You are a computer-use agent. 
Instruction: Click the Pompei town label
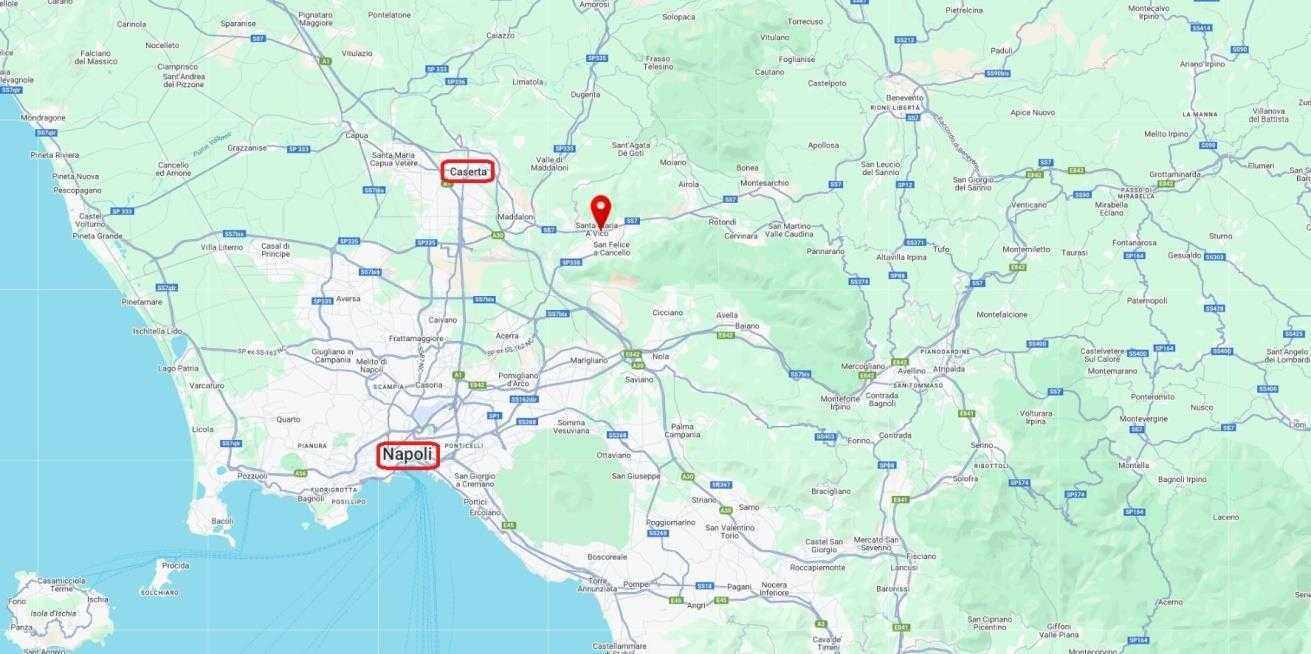[636, 584]
